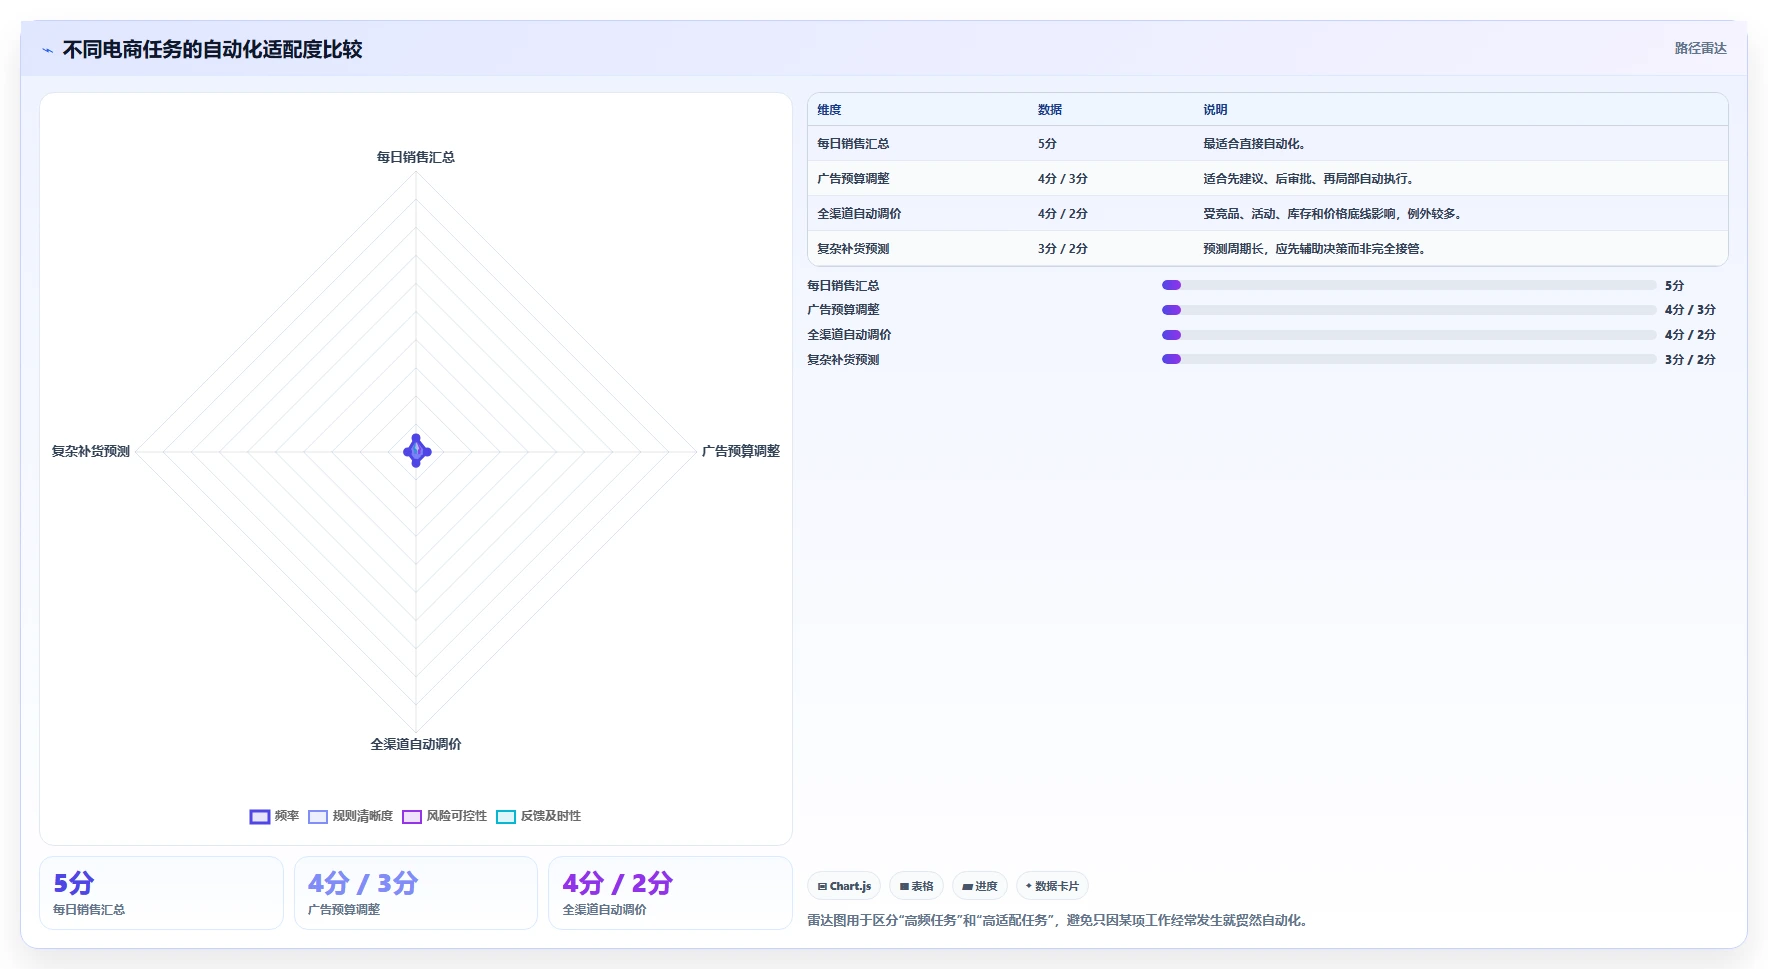Click the card title 不同电商任务的自动化适配度比较
1768x969 pixels.
point(212,50)
